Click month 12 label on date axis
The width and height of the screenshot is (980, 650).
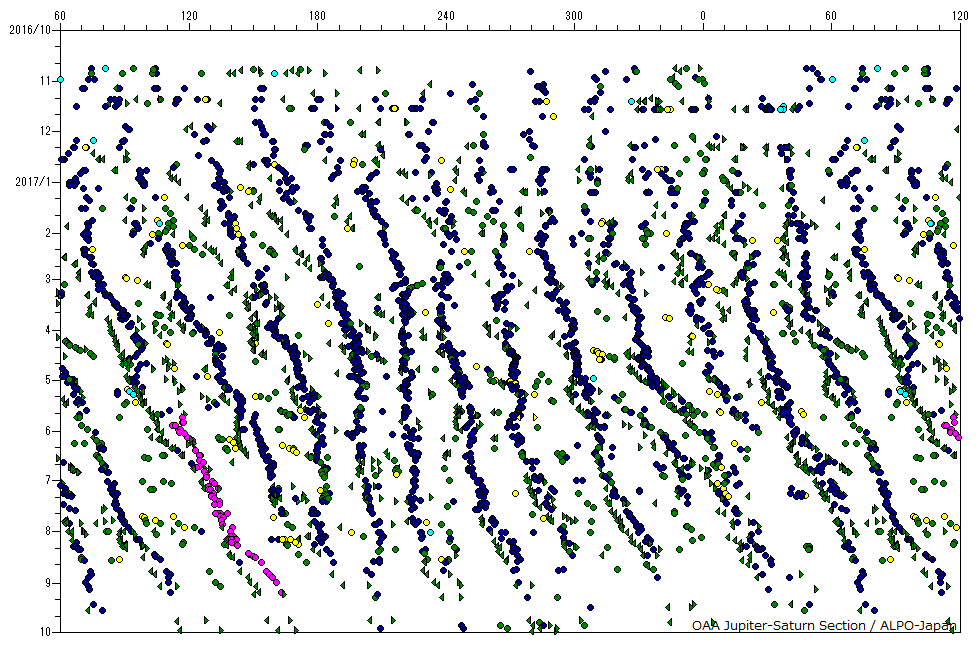[45, 131]
